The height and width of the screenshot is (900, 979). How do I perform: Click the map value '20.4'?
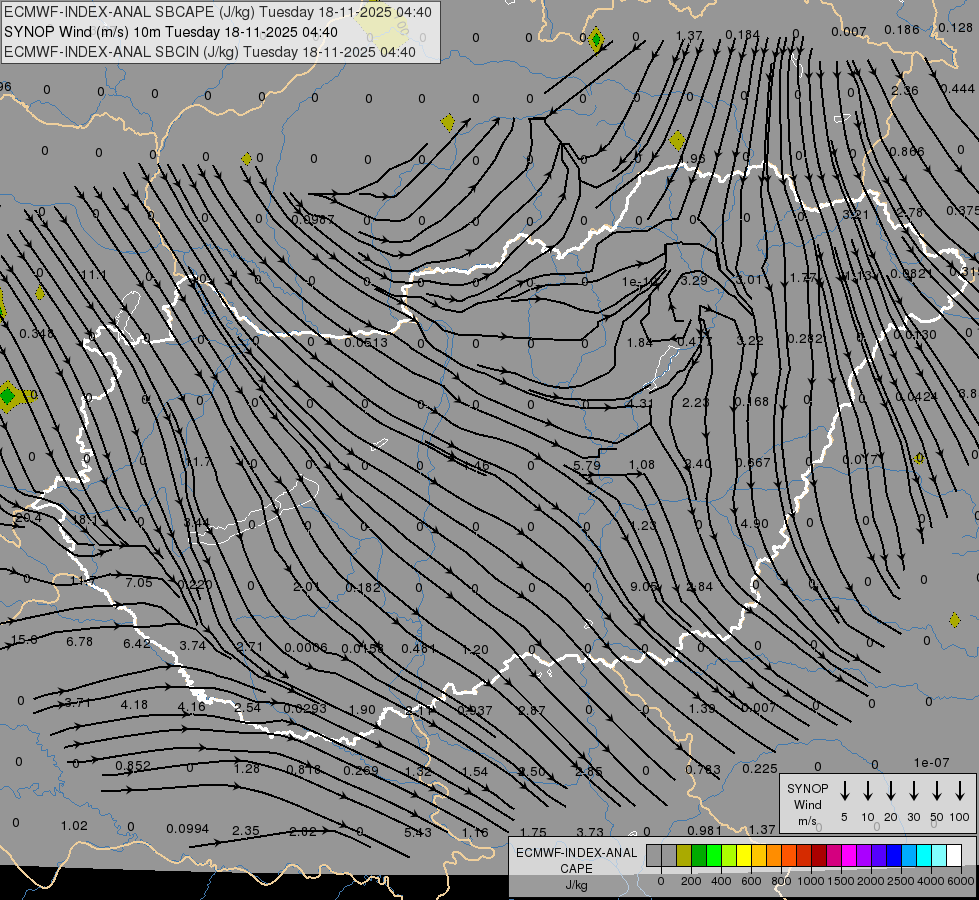29,518
